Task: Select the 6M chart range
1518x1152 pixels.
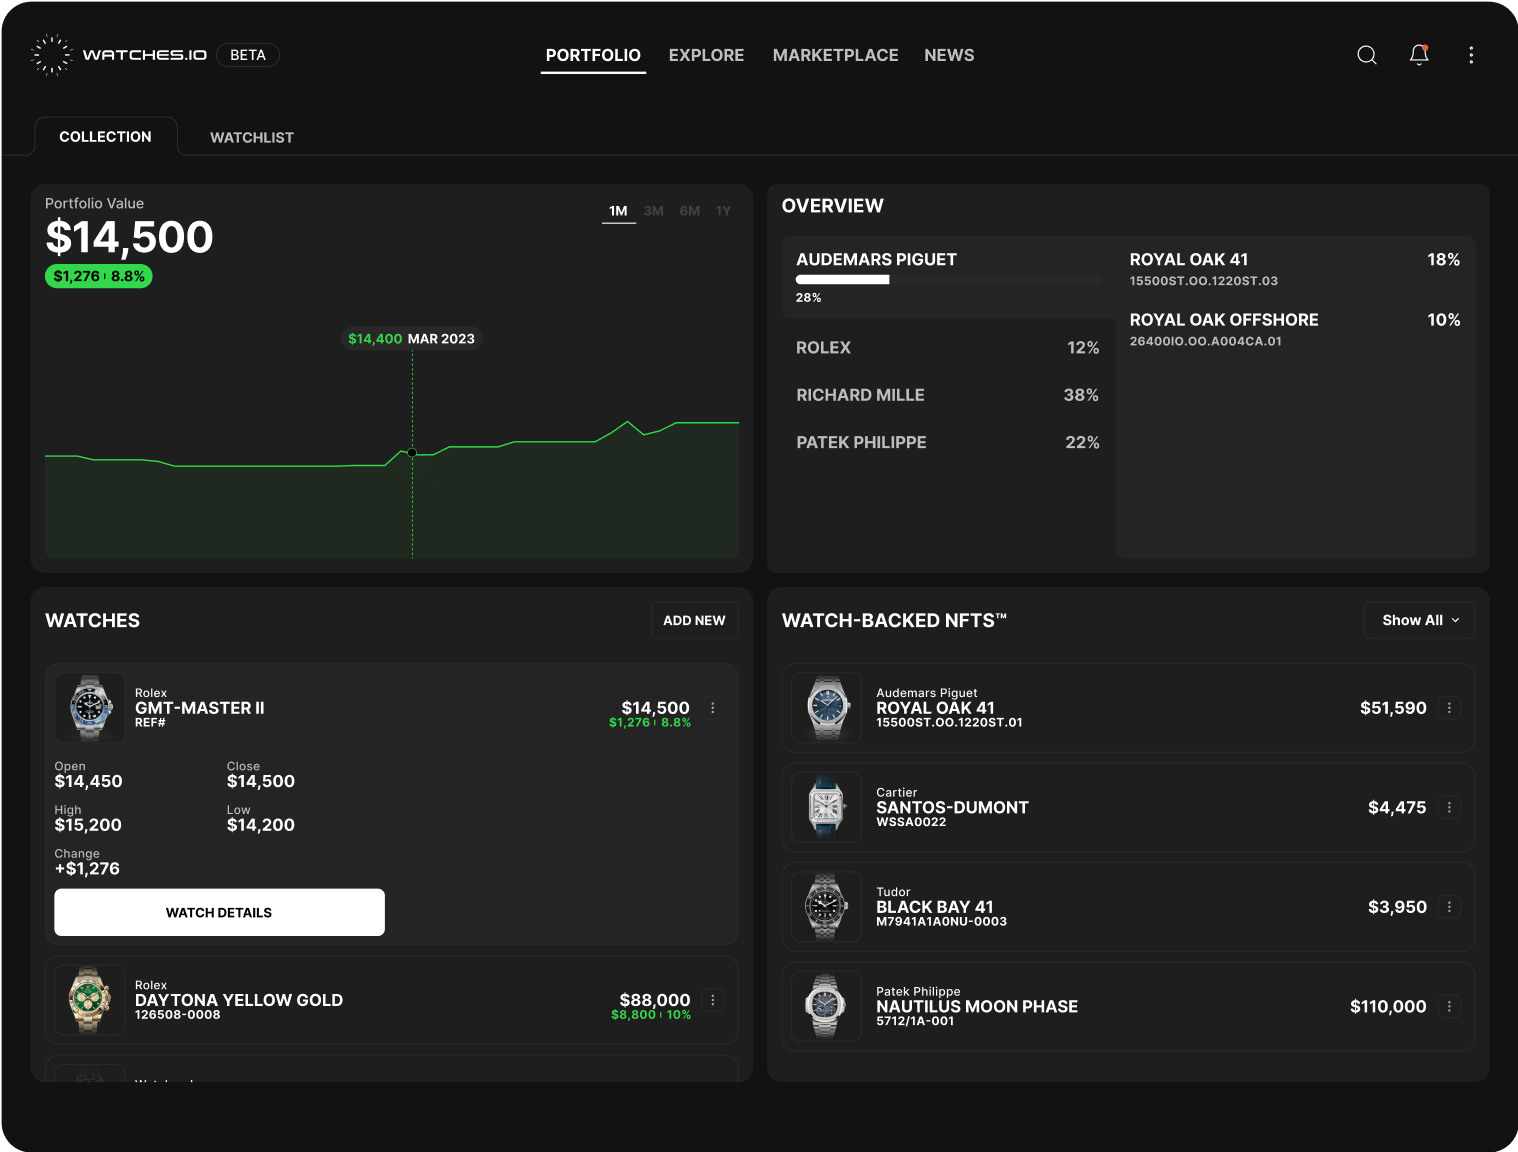Action: point(689,211)
